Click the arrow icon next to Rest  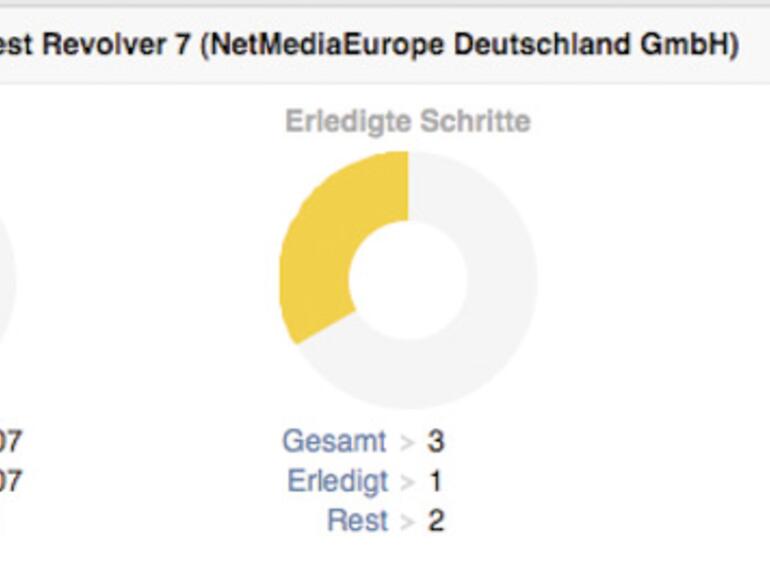406,522
